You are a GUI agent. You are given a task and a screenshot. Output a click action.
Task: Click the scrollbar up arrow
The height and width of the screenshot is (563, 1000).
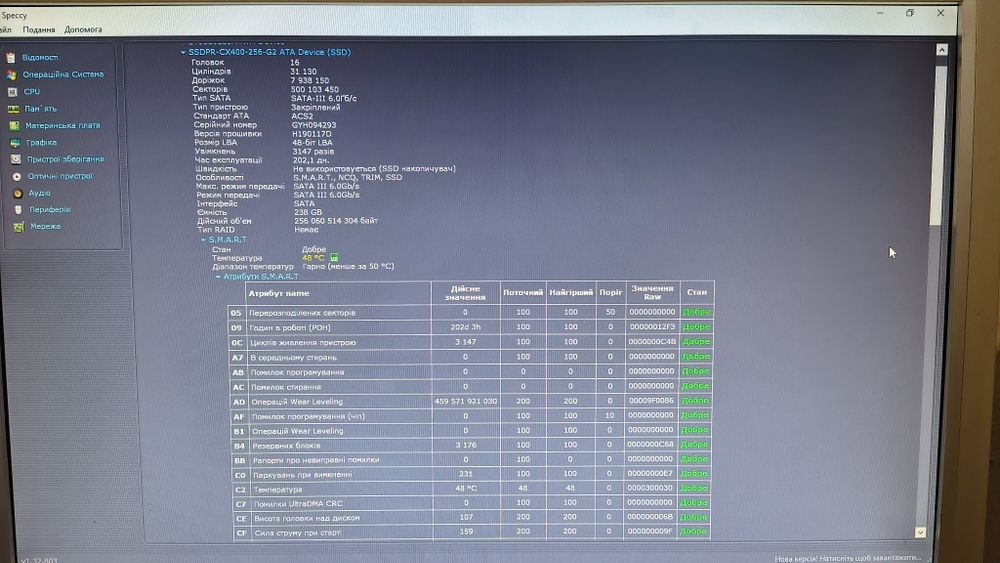[941, 50]
